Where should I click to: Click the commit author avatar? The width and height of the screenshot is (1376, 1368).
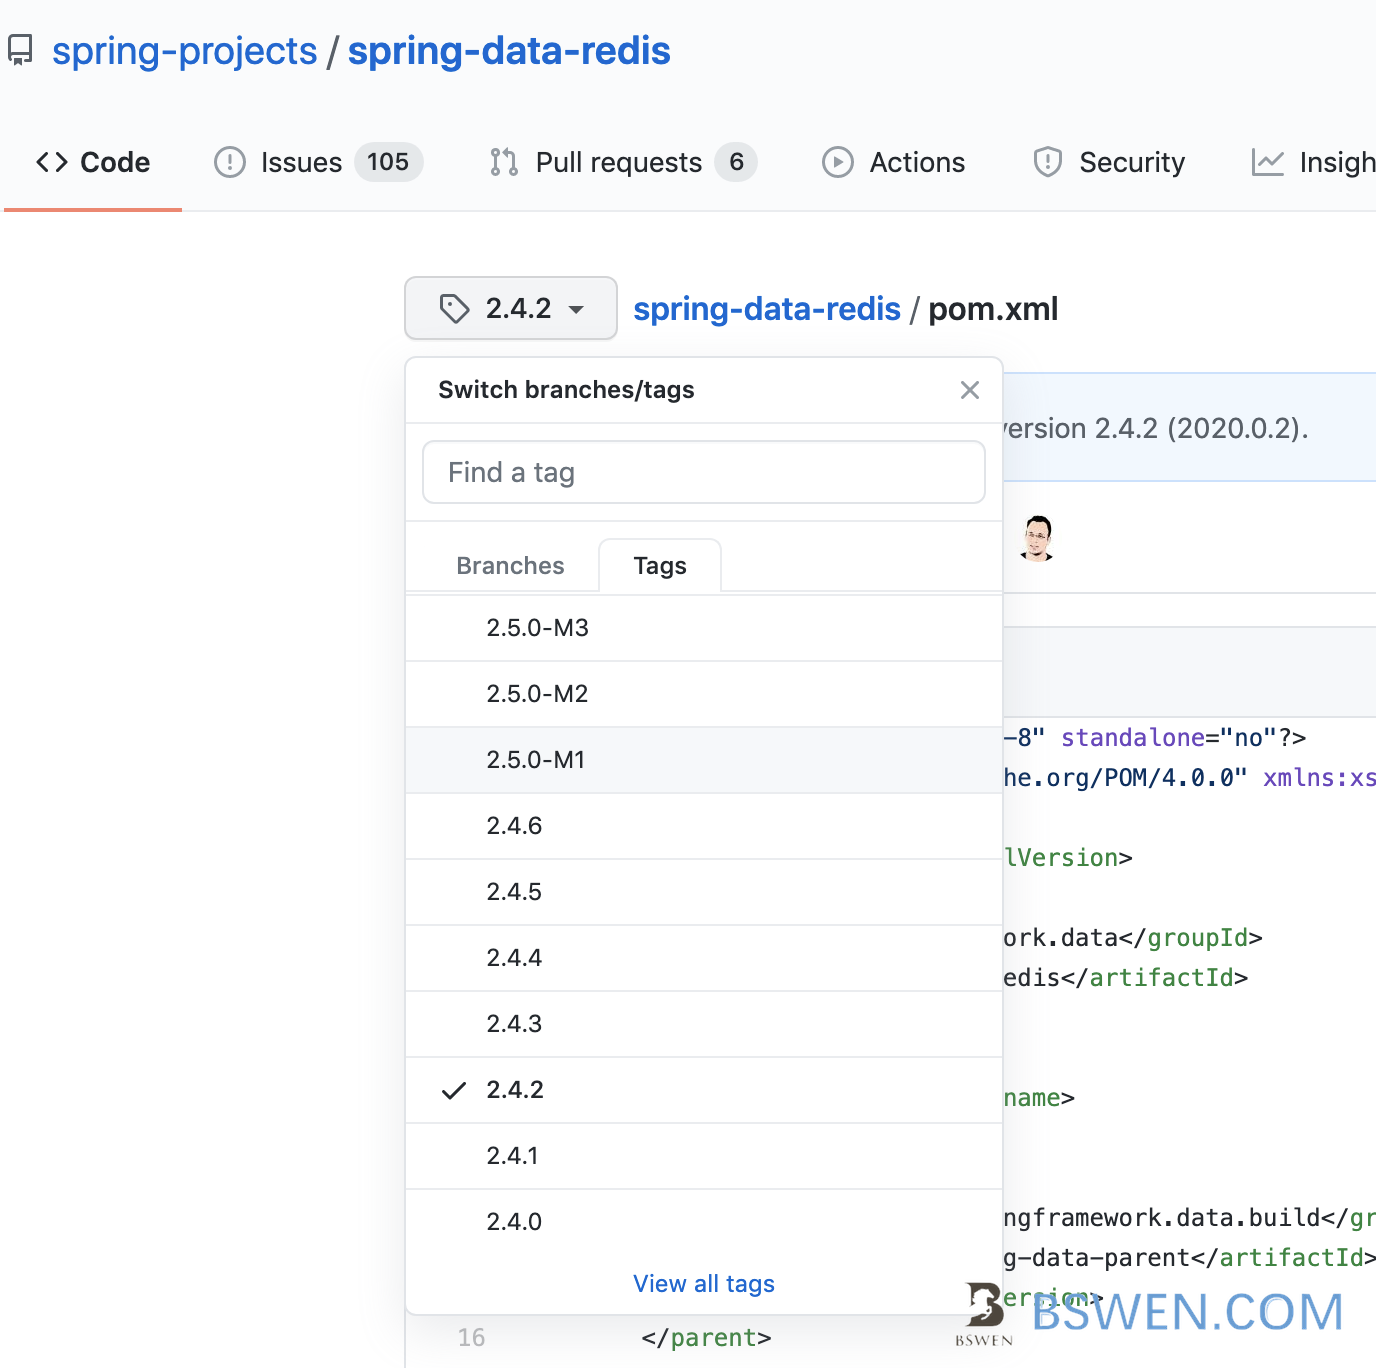1038,539
